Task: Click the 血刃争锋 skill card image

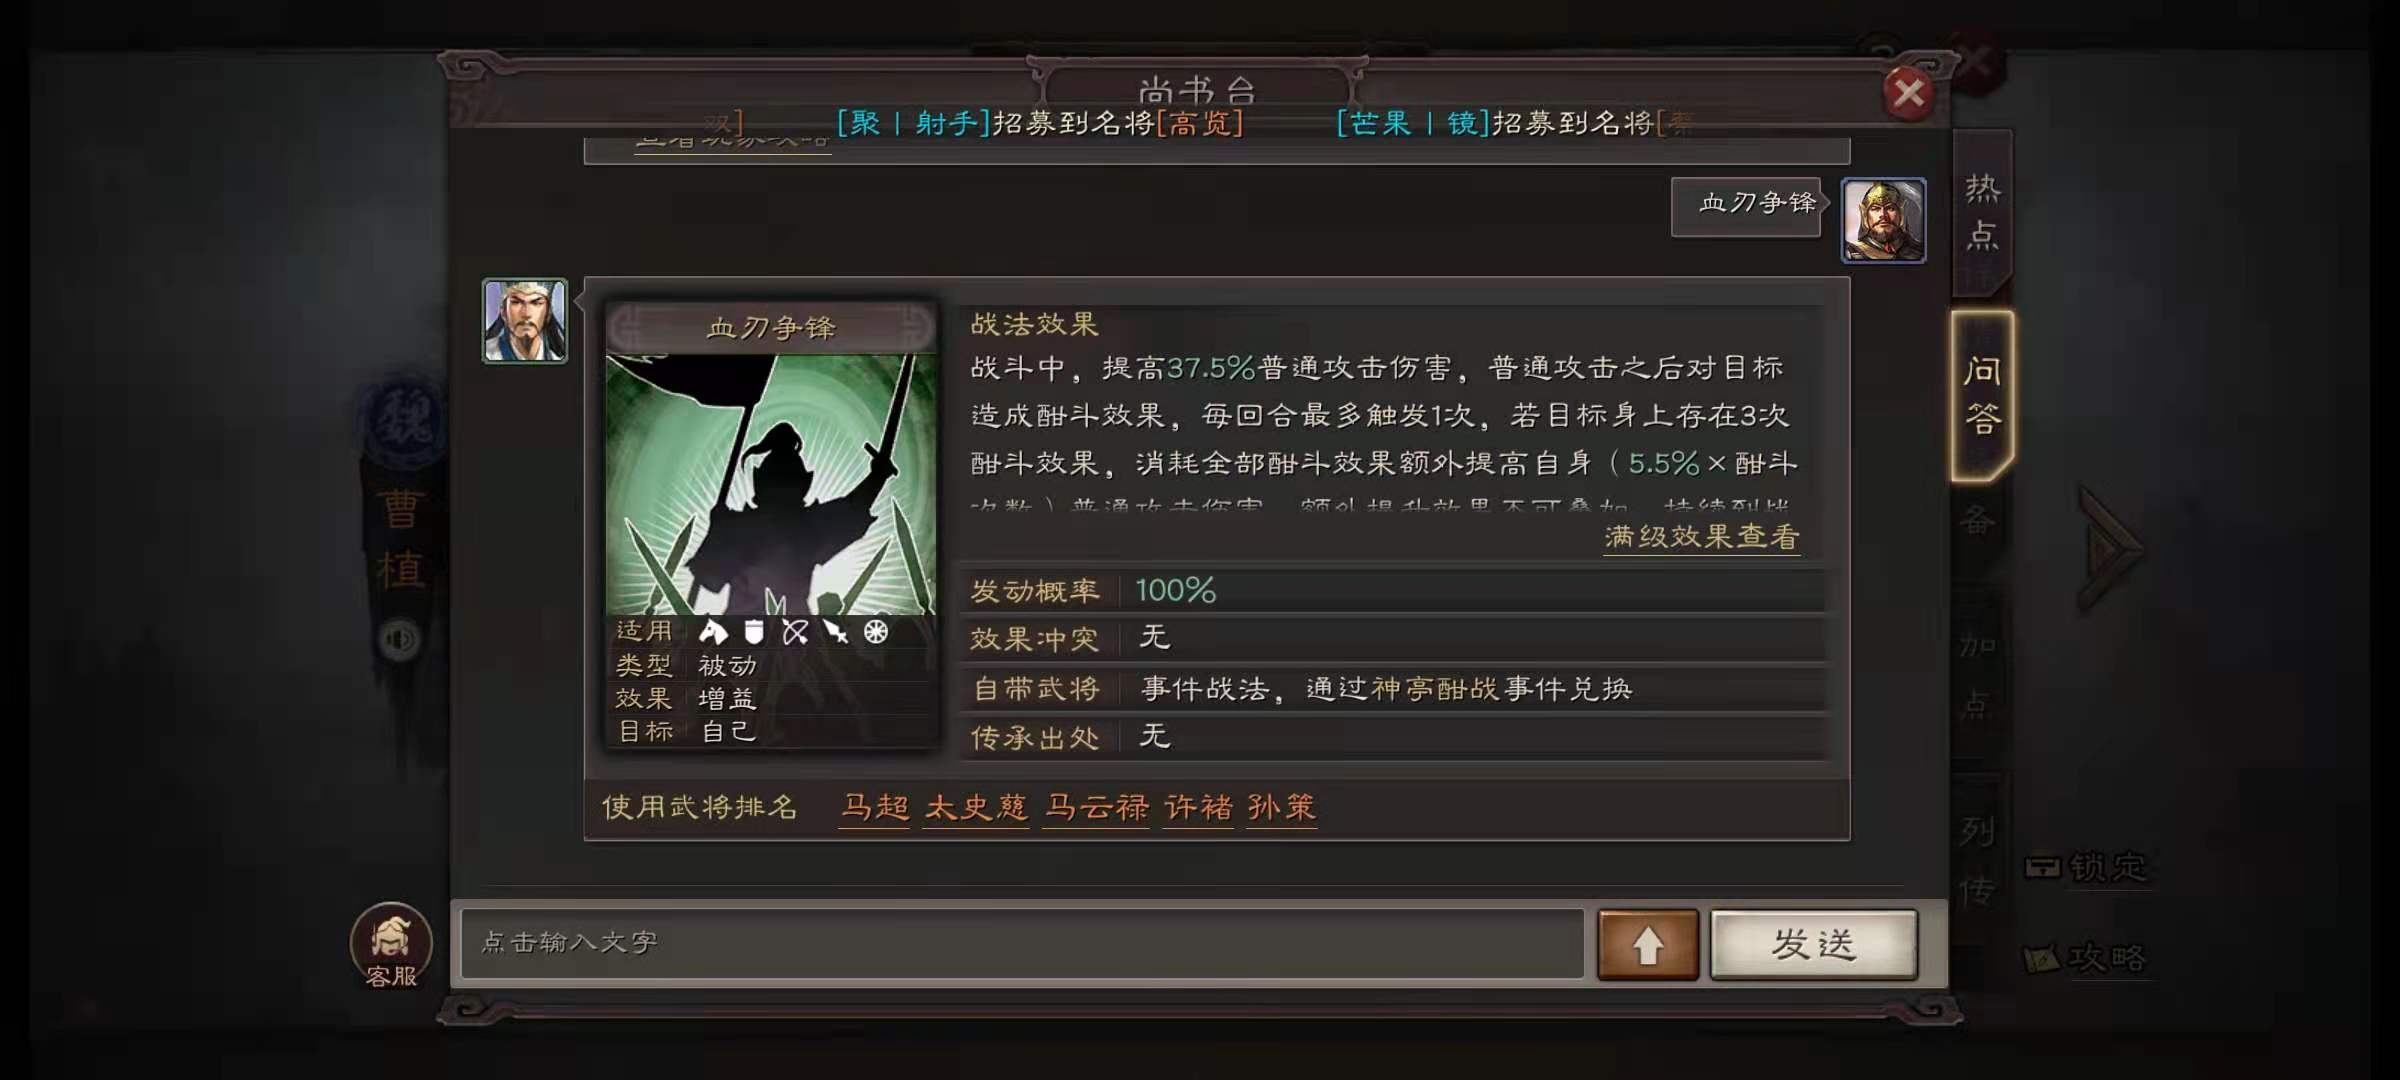Action: pyautogui.click(x=771, y=484)
